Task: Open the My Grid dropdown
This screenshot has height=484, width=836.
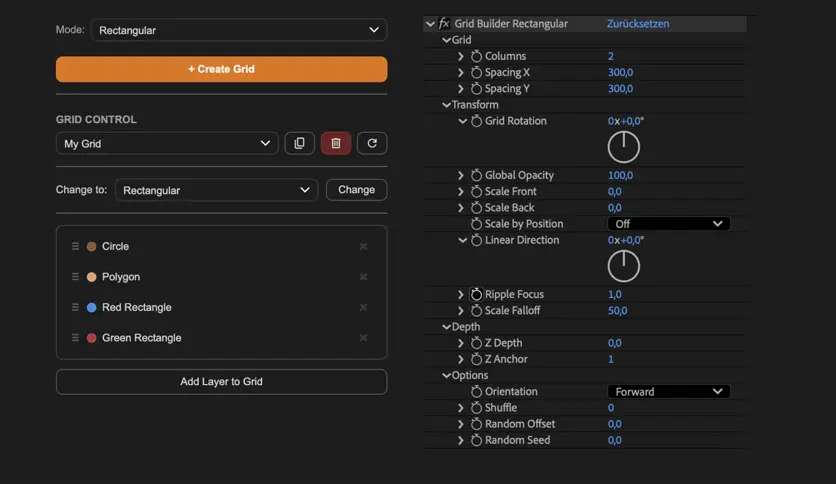Action: [167, 143]
